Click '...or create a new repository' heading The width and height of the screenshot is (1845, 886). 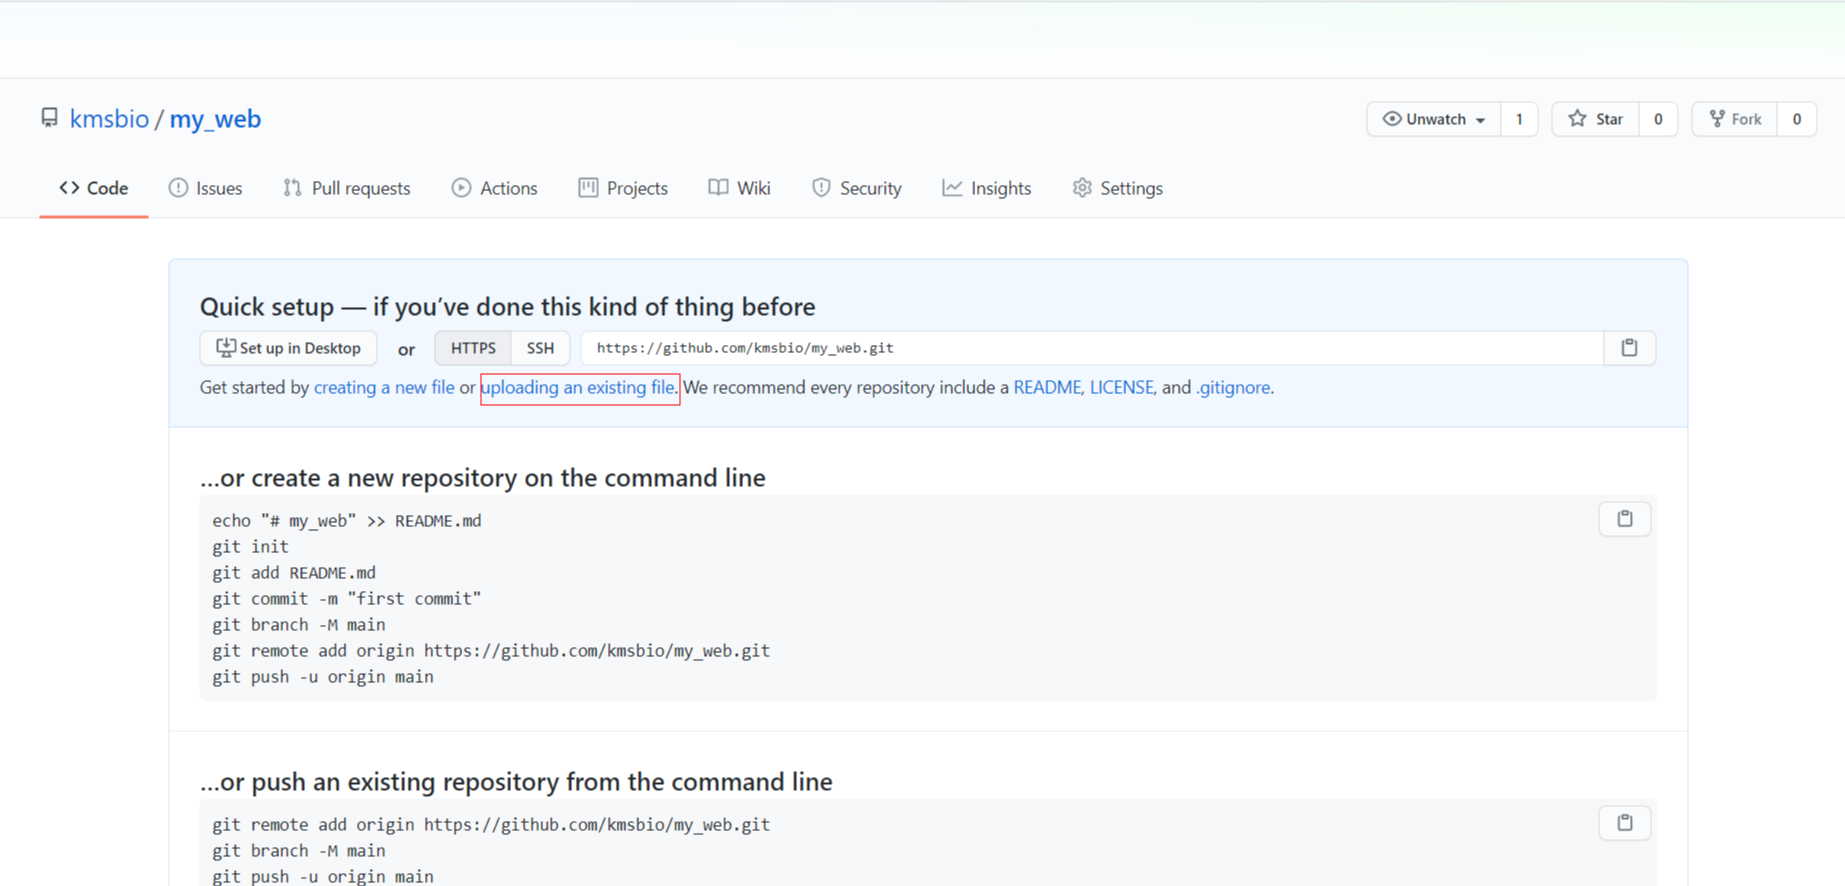pos(483,478)
